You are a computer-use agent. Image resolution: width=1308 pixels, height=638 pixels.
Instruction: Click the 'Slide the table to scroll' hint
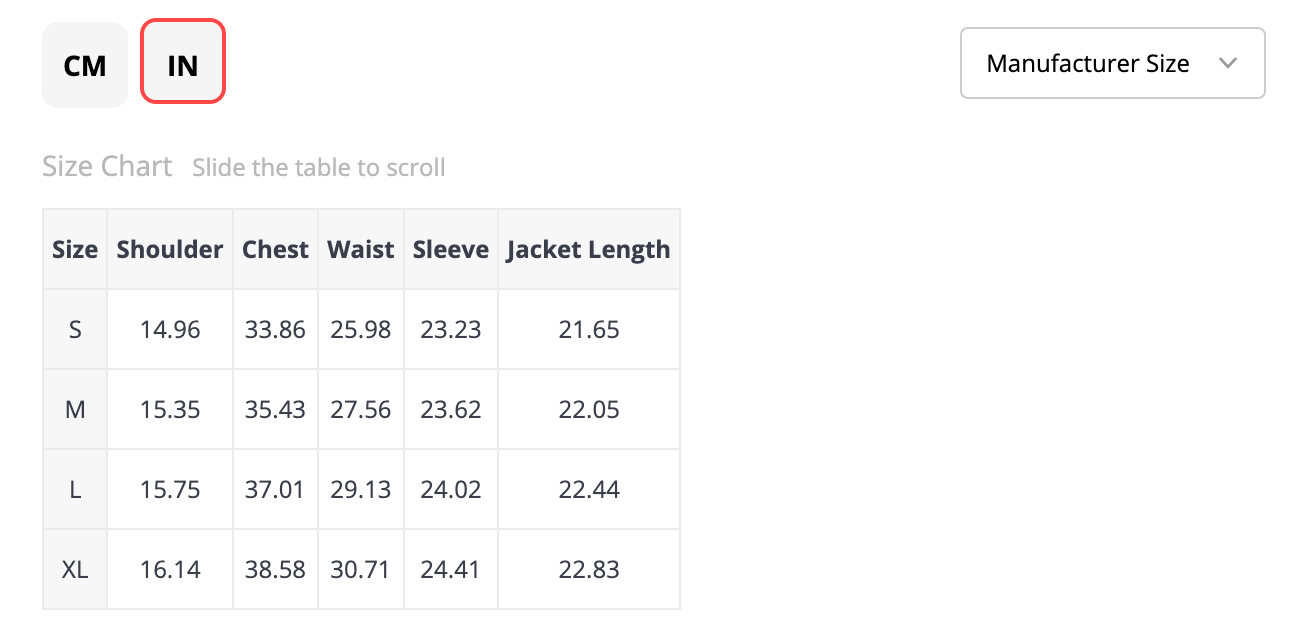(319, 167)
